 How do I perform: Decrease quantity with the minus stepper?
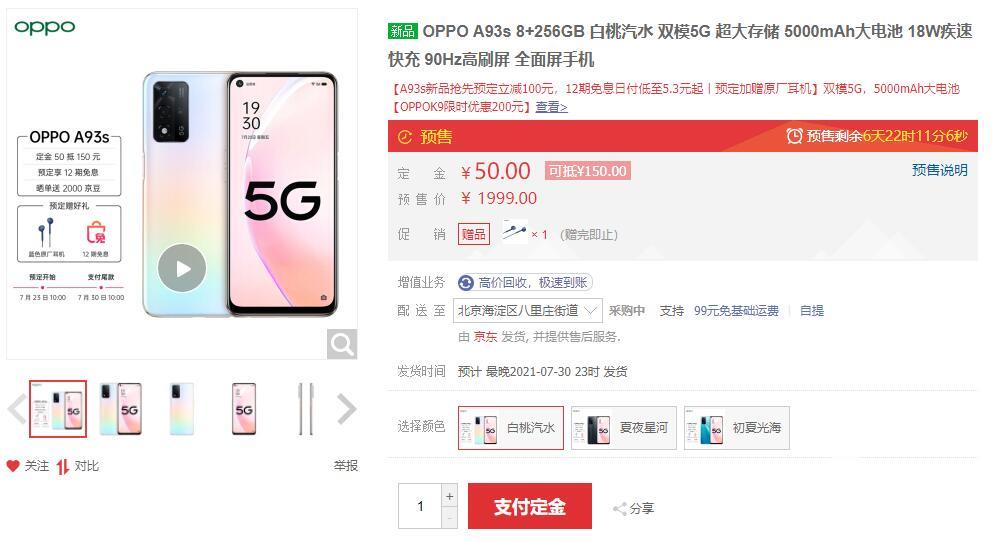click(x=450, y=518)
